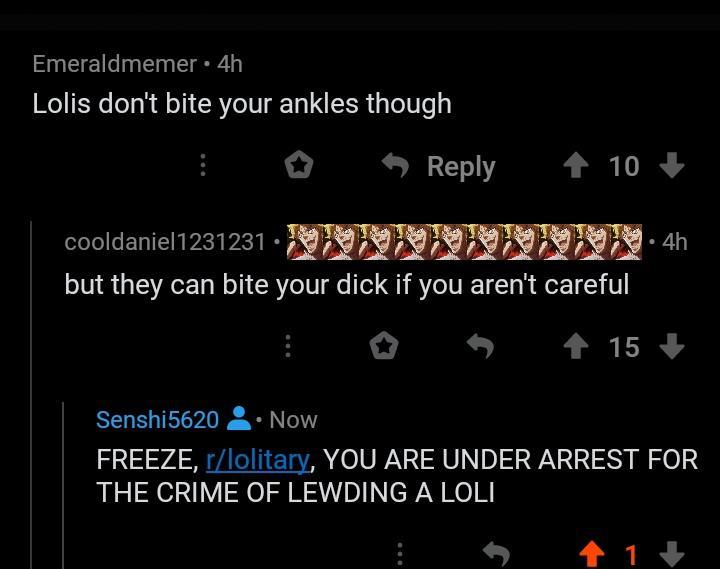
Task: Downvote Senshi5620's comment
Action: 672,554
